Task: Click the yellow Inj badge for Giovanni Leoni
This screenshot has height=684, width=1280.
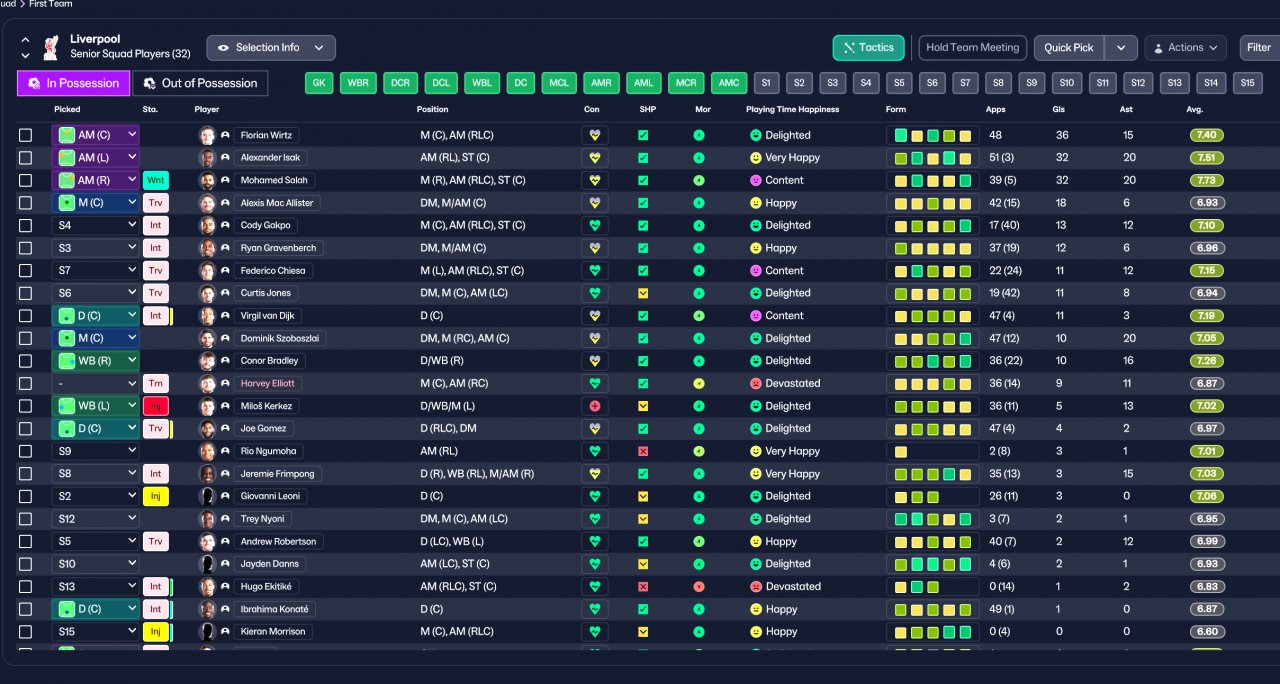Action: pos(155,496)
